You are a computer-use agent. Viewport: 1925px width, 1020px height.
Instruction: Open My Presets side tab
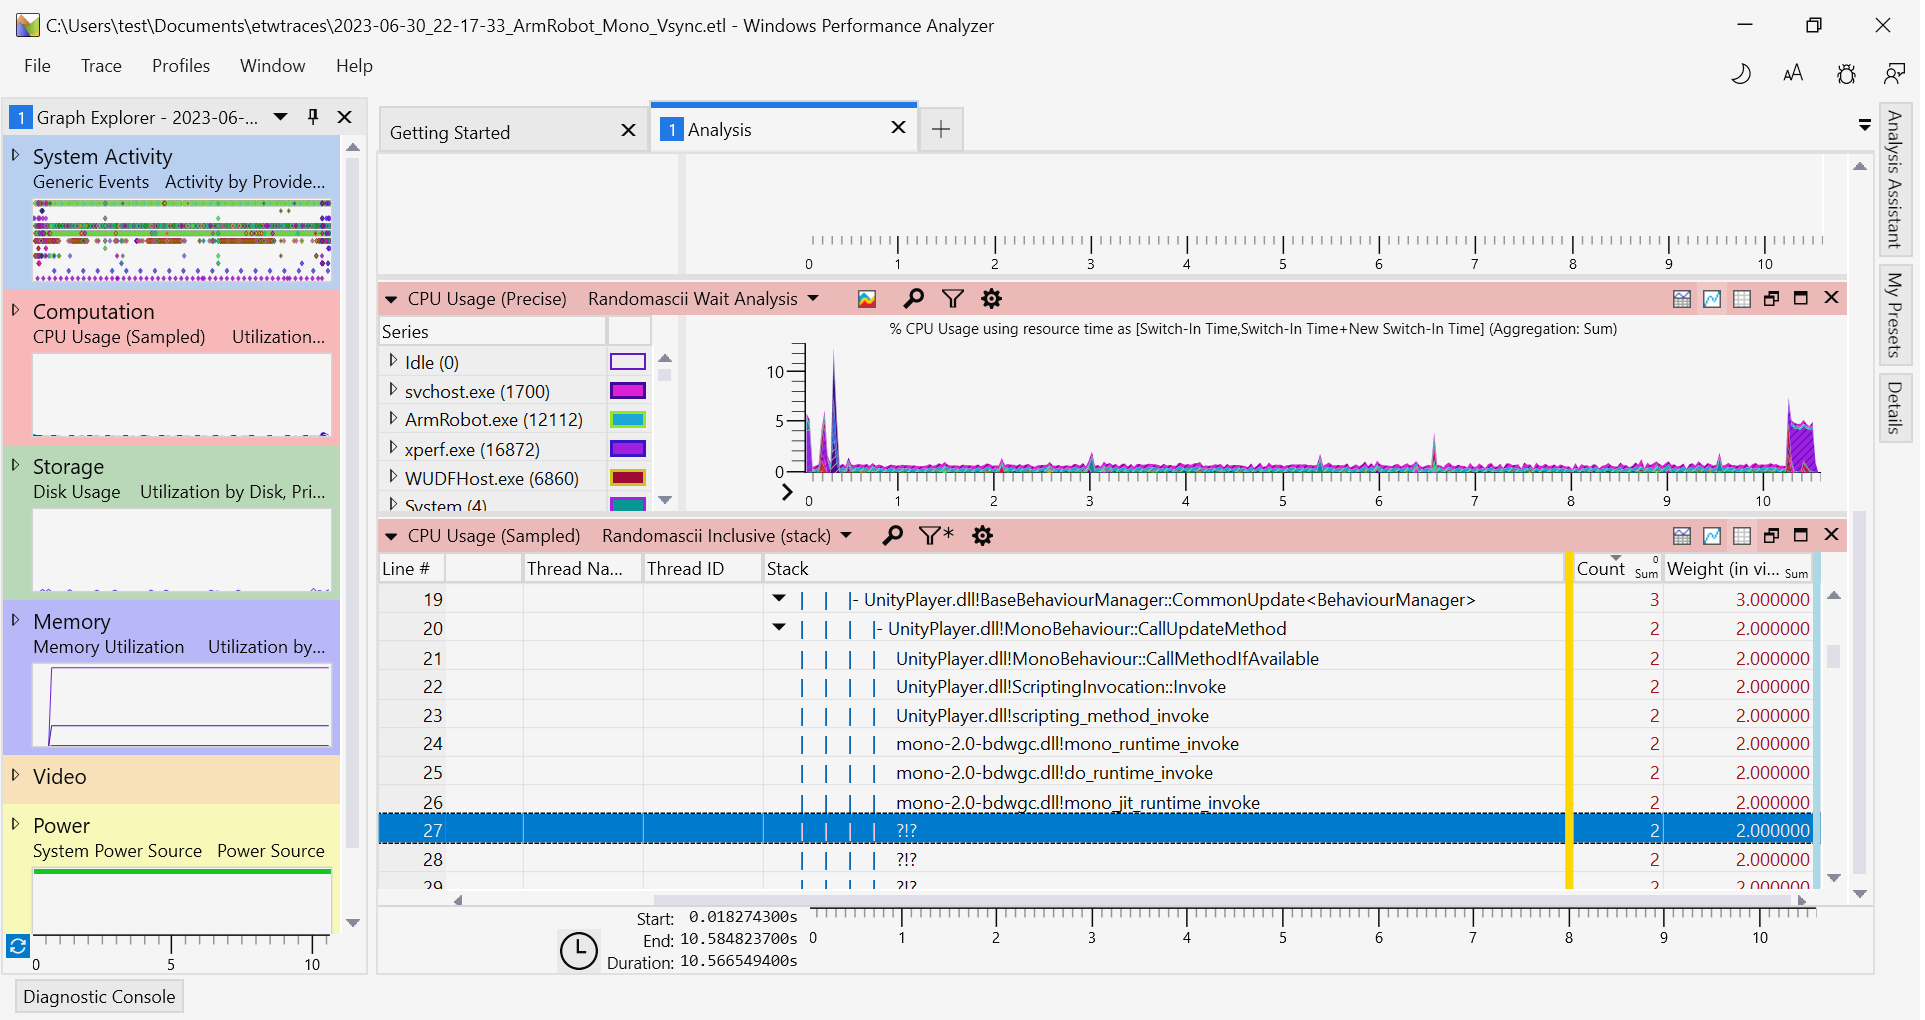[x=1895, y=314]
